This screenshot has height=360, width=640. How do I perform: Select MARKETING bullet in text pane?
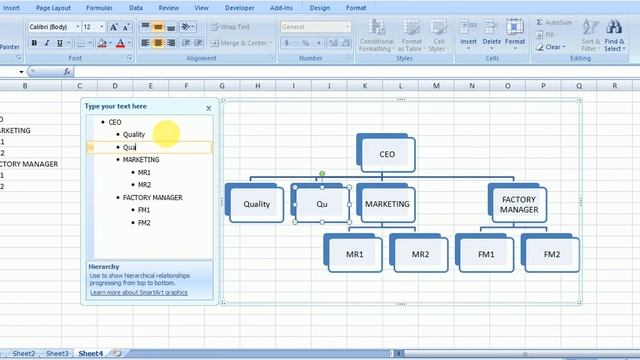pos(141,160)
